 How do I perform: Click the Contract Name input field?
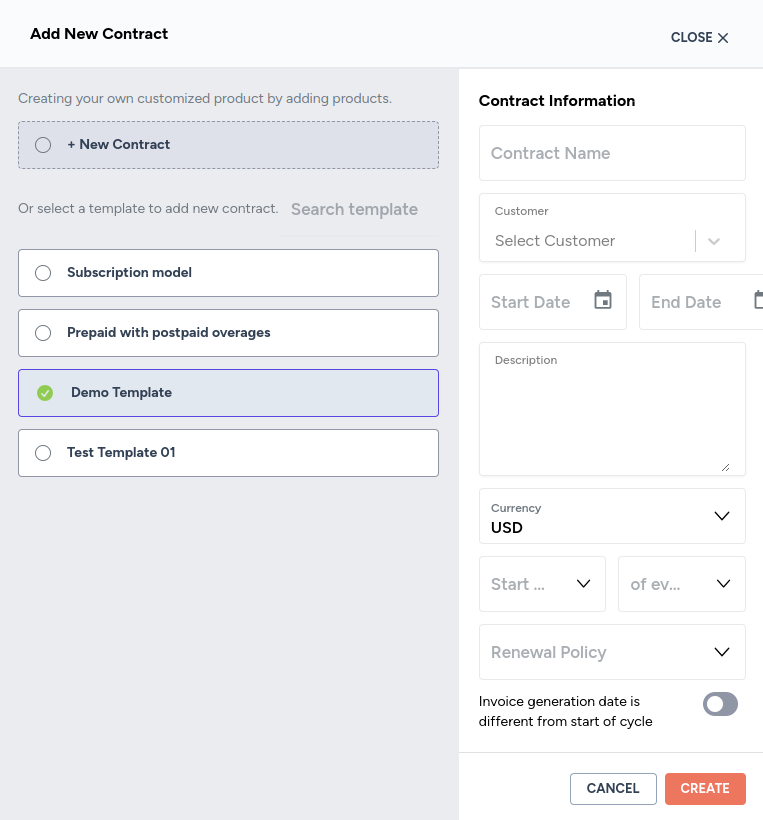click(612, 153)
